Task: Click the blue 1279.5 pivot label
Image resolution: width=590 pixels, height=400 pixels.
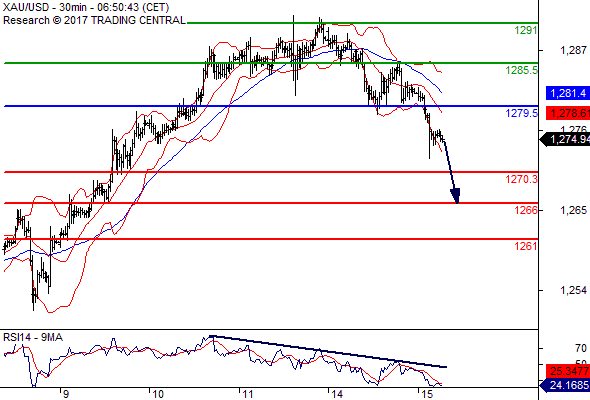Action: point(522,113)
